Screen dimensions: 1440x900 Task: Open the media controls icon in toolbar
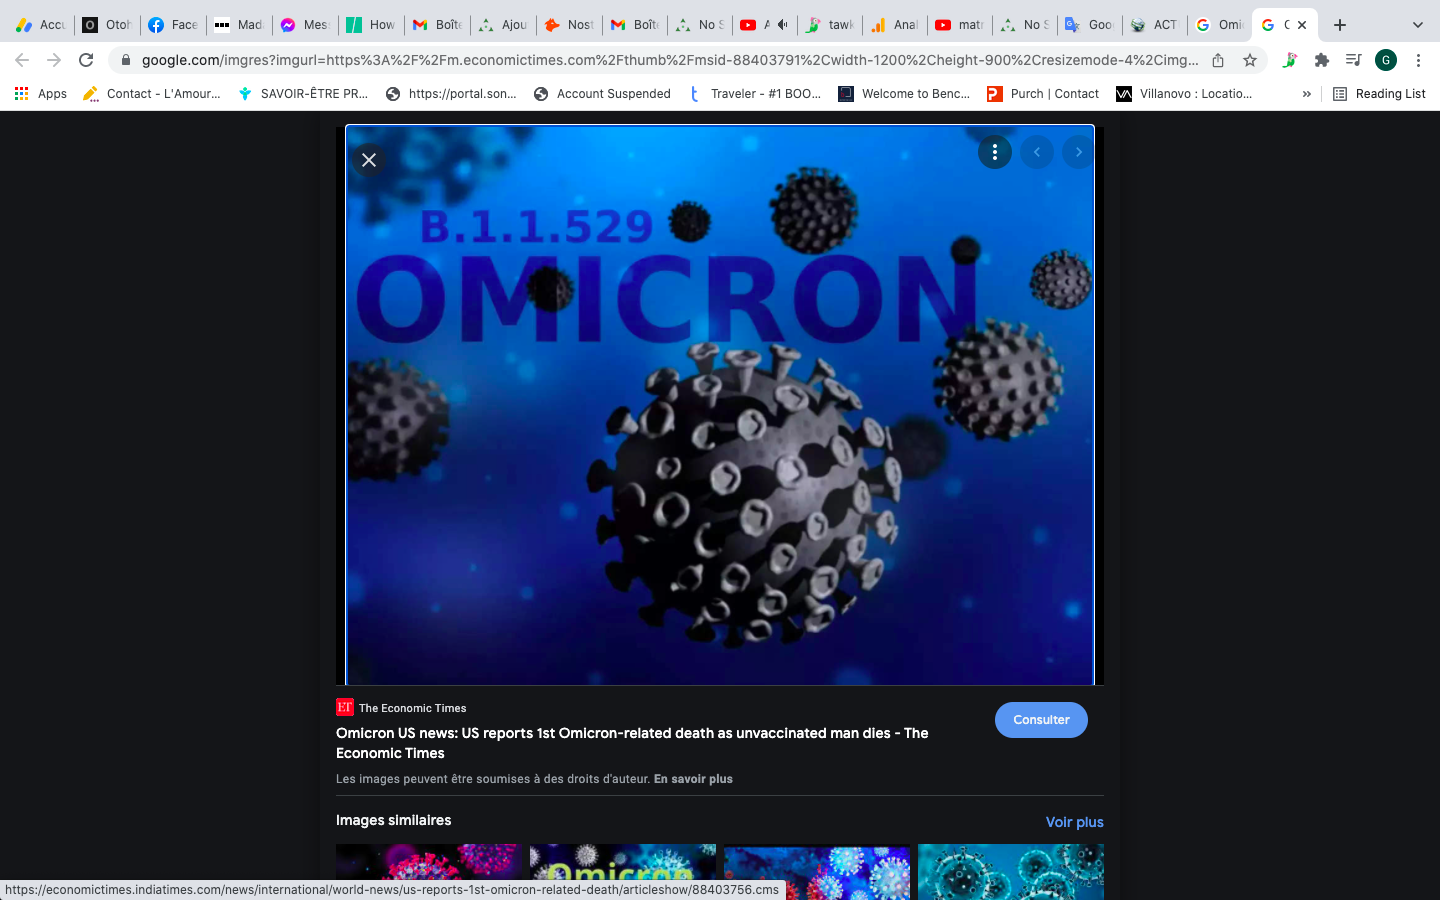(x=1354, y=60)
